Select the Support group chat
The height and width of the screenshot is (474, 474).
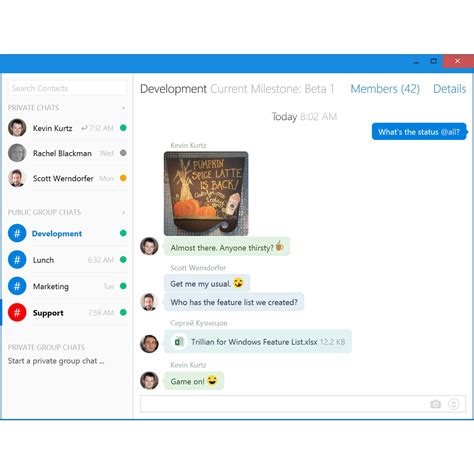(x=67, y=313)
